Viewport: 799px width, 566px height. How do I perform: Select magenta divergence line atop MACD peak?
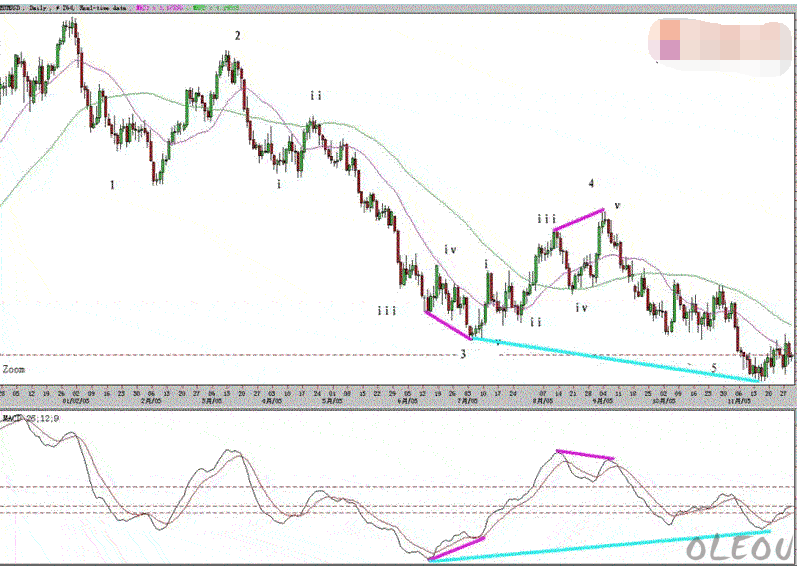(586, 455)
